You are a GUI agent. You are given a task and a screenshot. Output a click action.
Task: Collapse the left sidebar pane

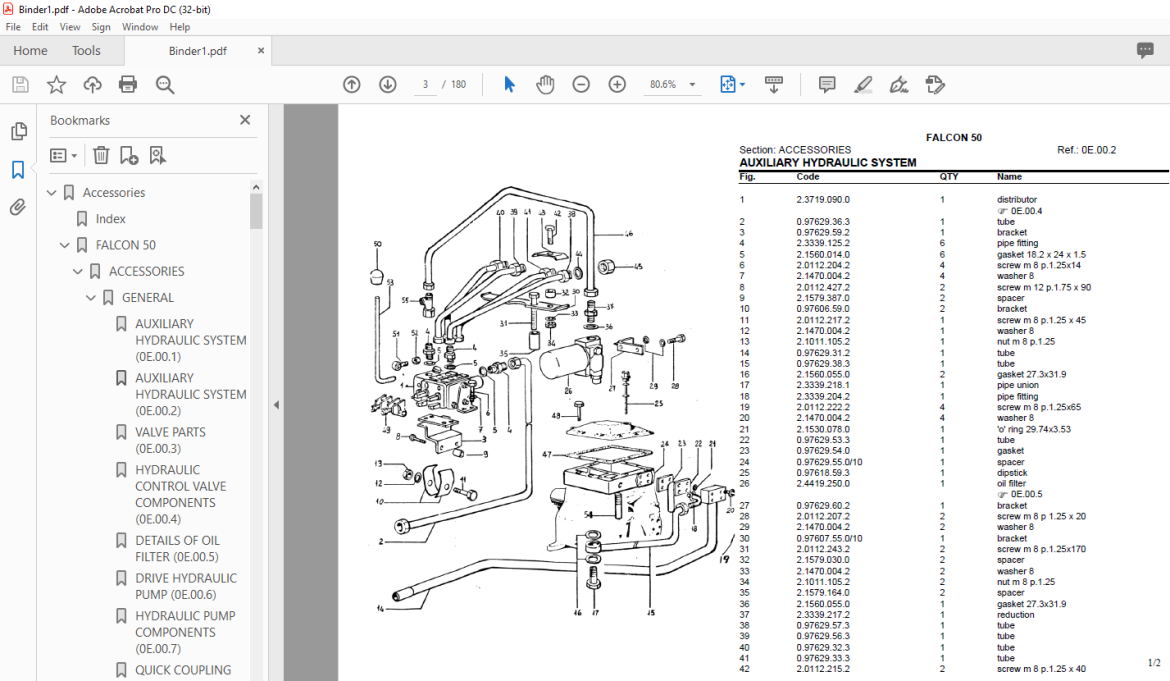pyautogui.click(x=276, y=405)
